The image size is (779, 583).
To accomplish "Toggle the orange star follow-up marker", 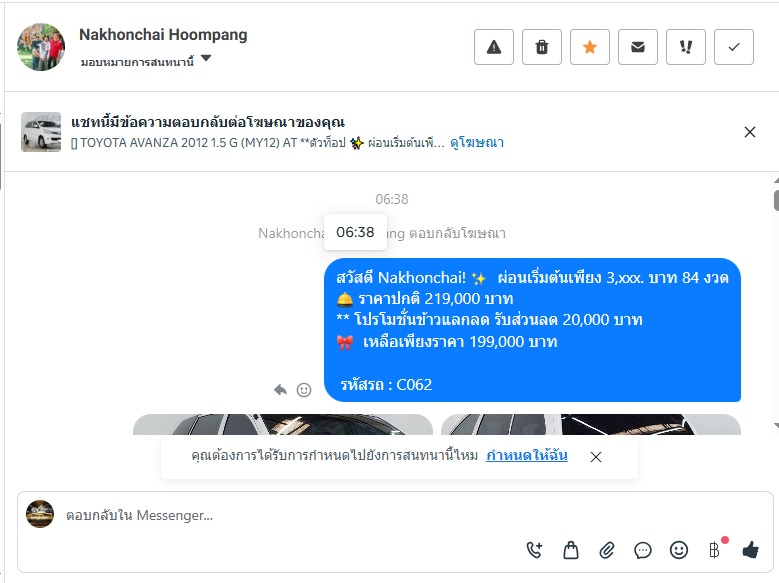I will pyautogui.click(x=590, y=47).
